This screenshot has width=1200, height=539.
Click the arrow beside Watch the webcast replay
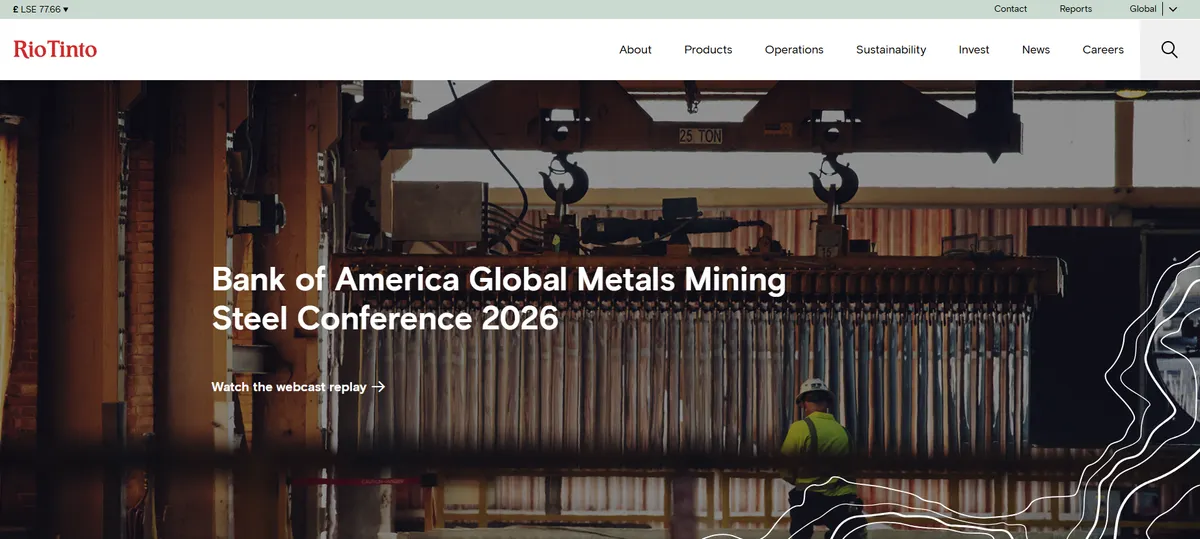click(x=378, y=387)
